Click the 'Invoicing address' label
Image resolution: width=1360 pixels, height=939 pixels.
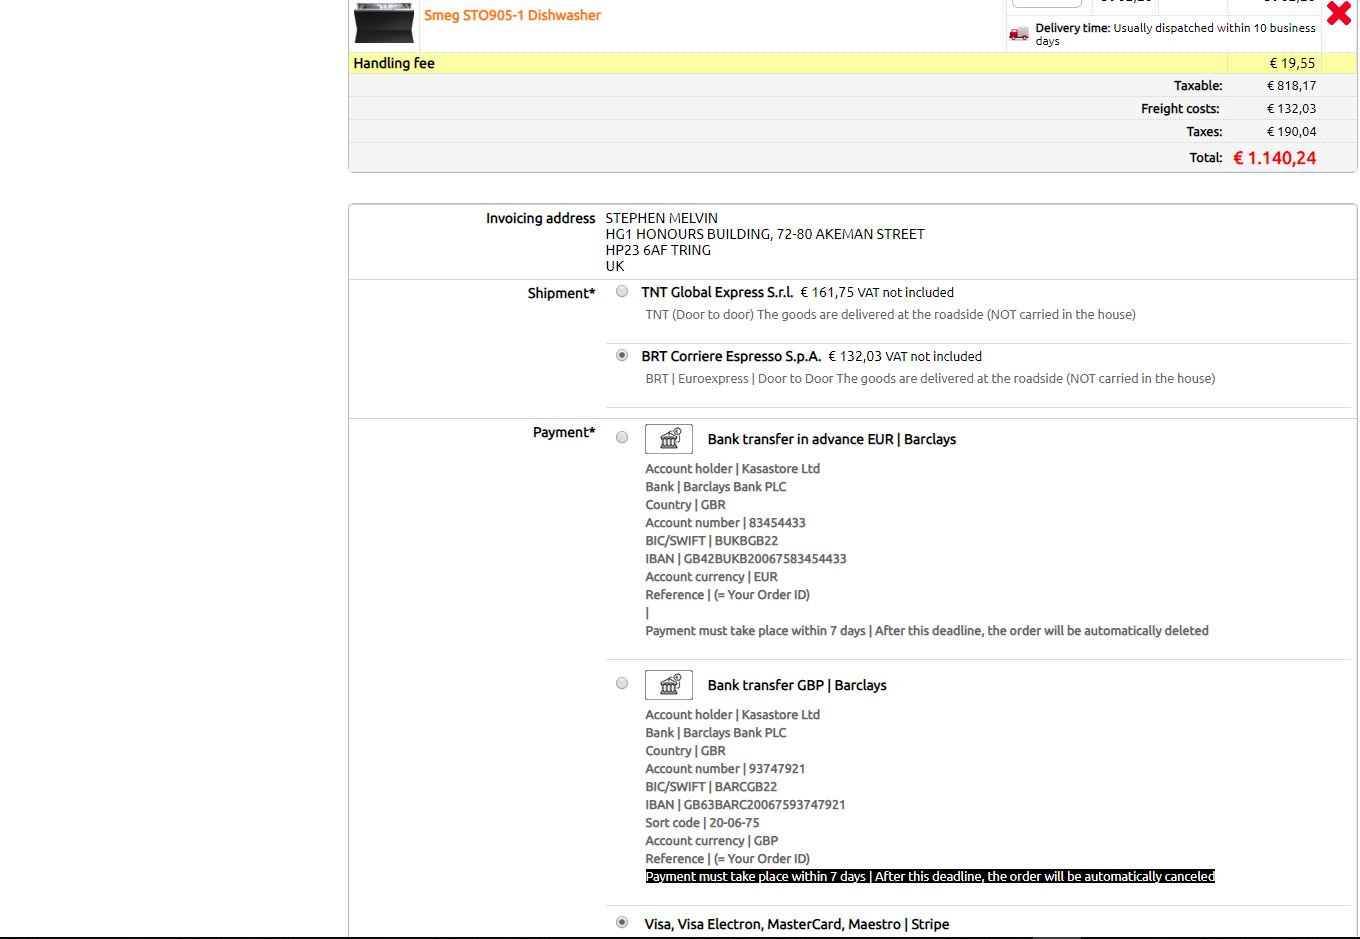coord(541,218)
